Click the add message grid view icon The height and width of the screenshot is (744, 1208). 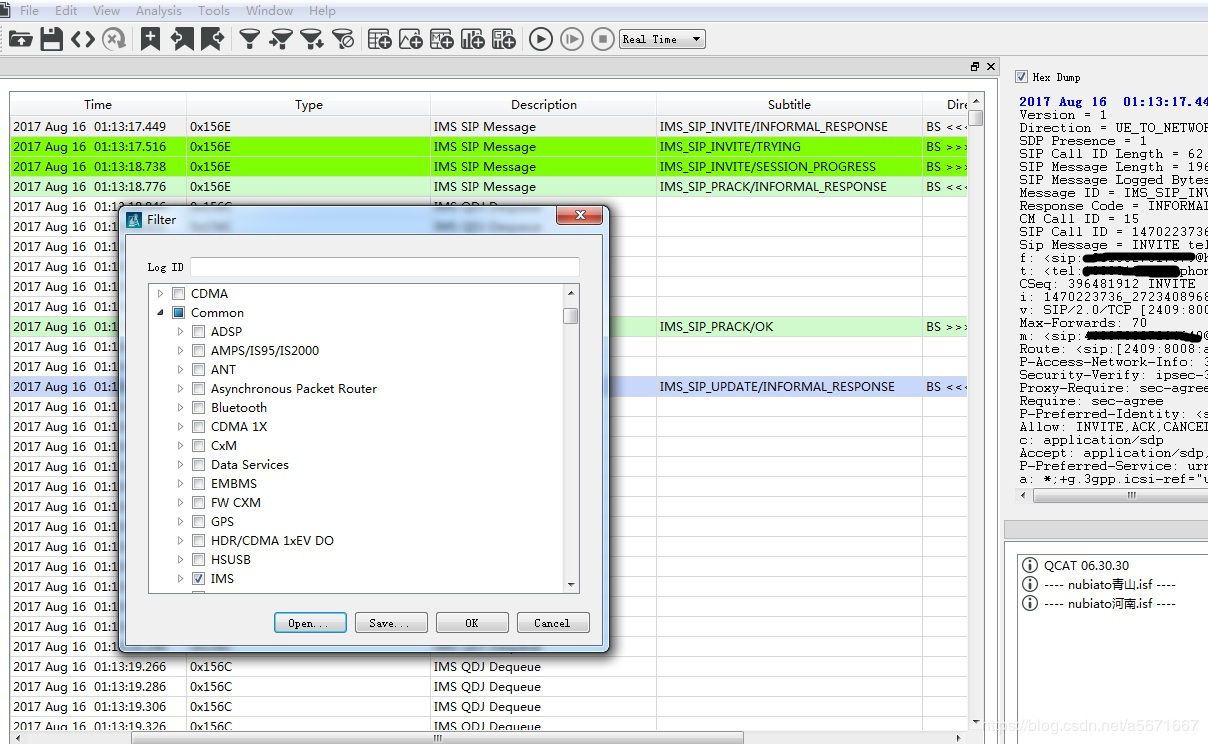[441, 39]
